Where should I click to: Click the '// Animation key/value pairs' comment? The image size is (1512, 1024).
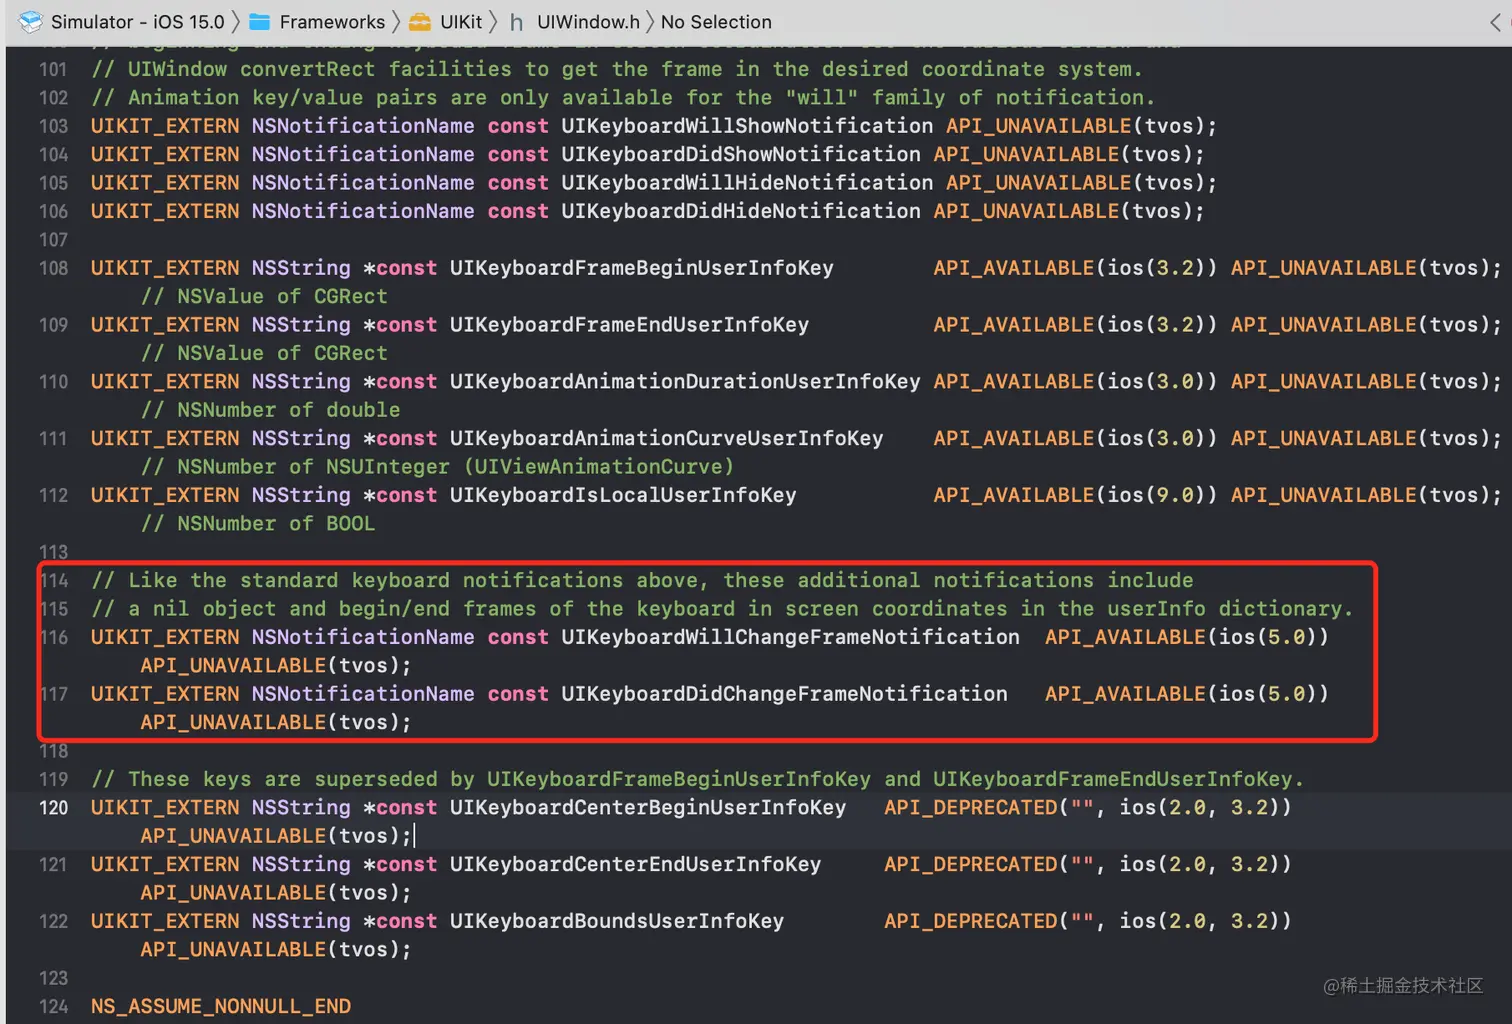click(623, 98)
